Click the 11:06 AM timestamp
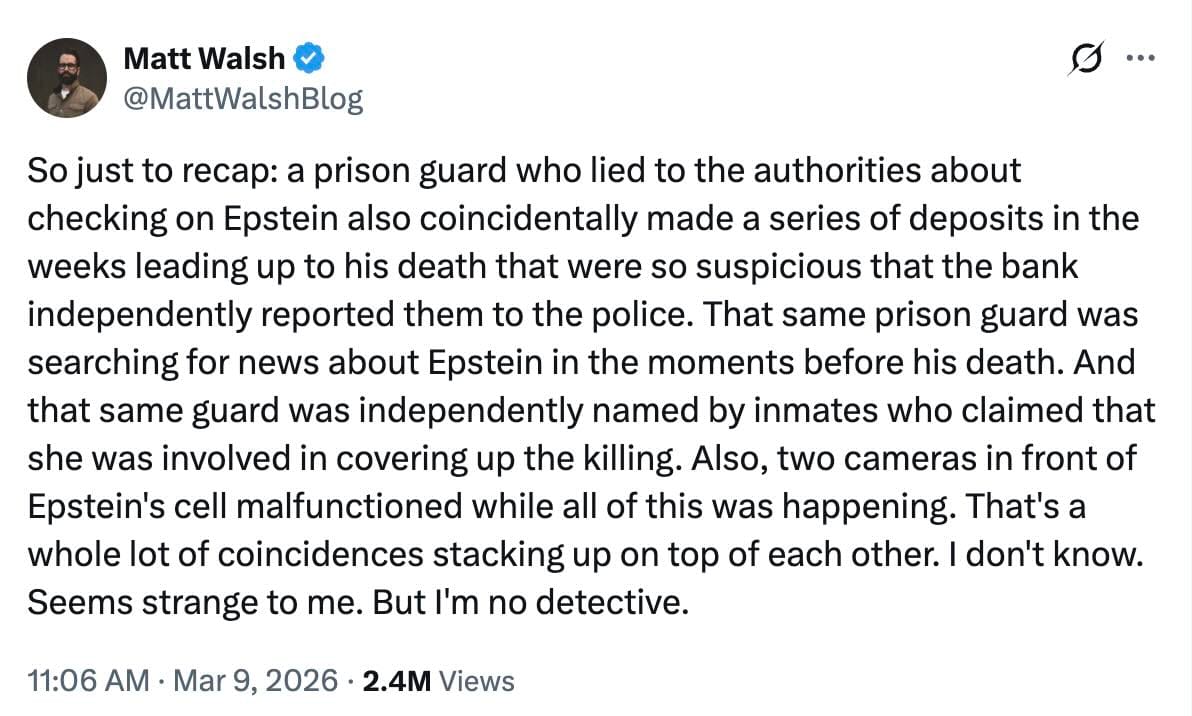 click(88, 680)
